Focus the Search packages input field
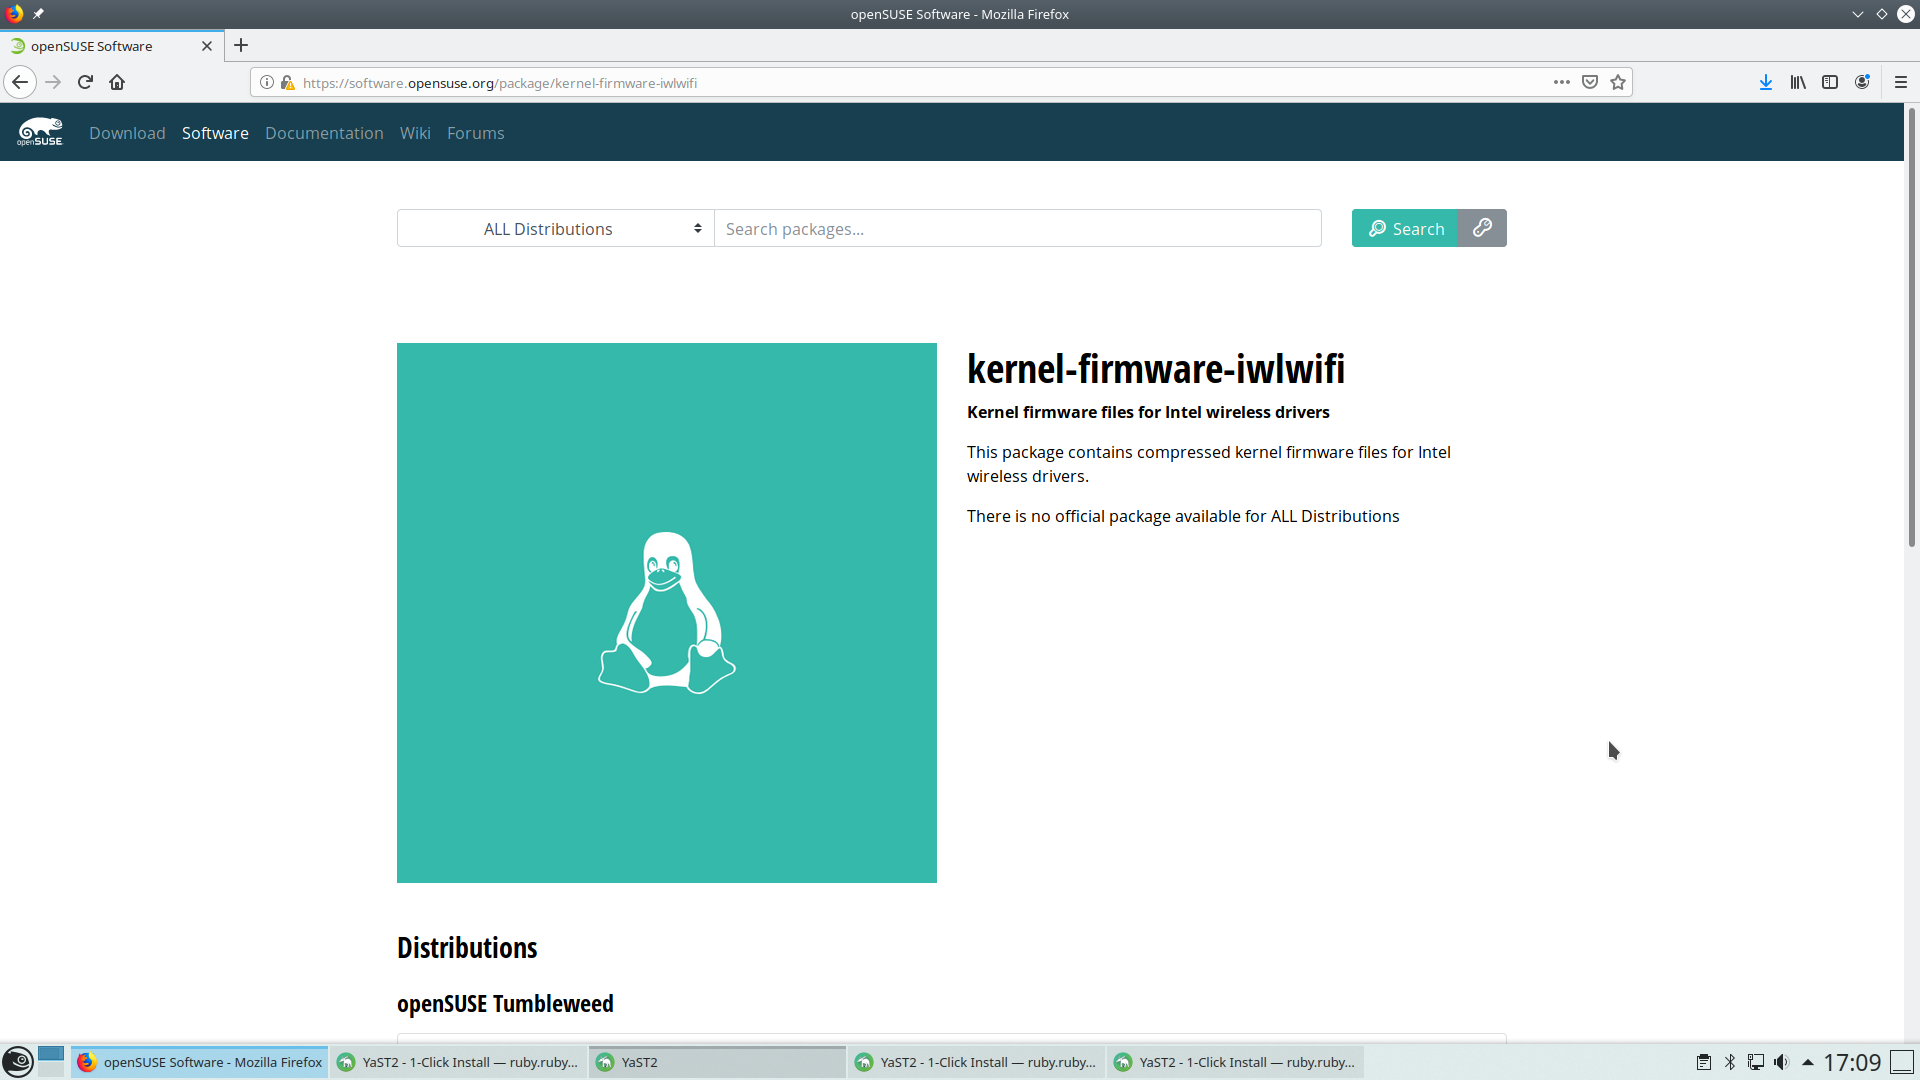This screenshot has height=1080, width=1920. pyautogui.click(x=1017, y=229)
